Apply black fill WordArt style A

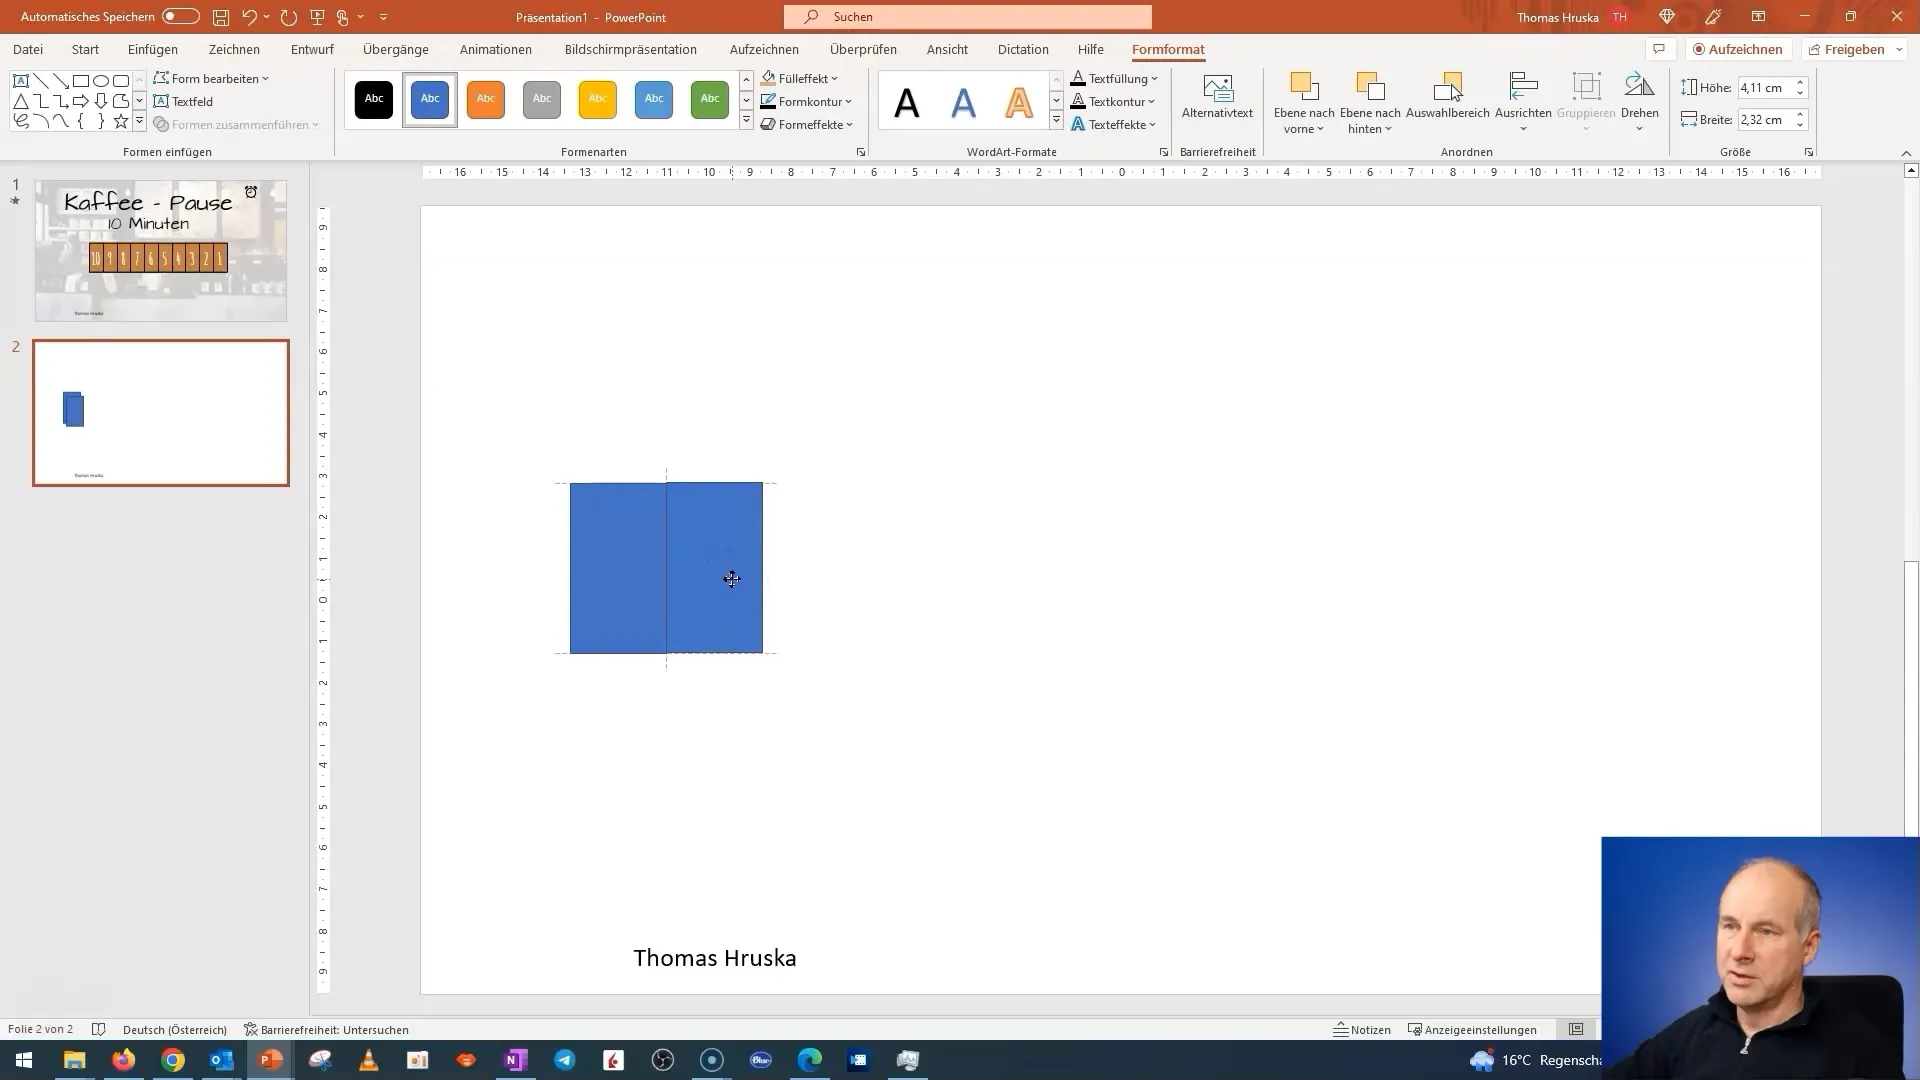coord(907,102)
